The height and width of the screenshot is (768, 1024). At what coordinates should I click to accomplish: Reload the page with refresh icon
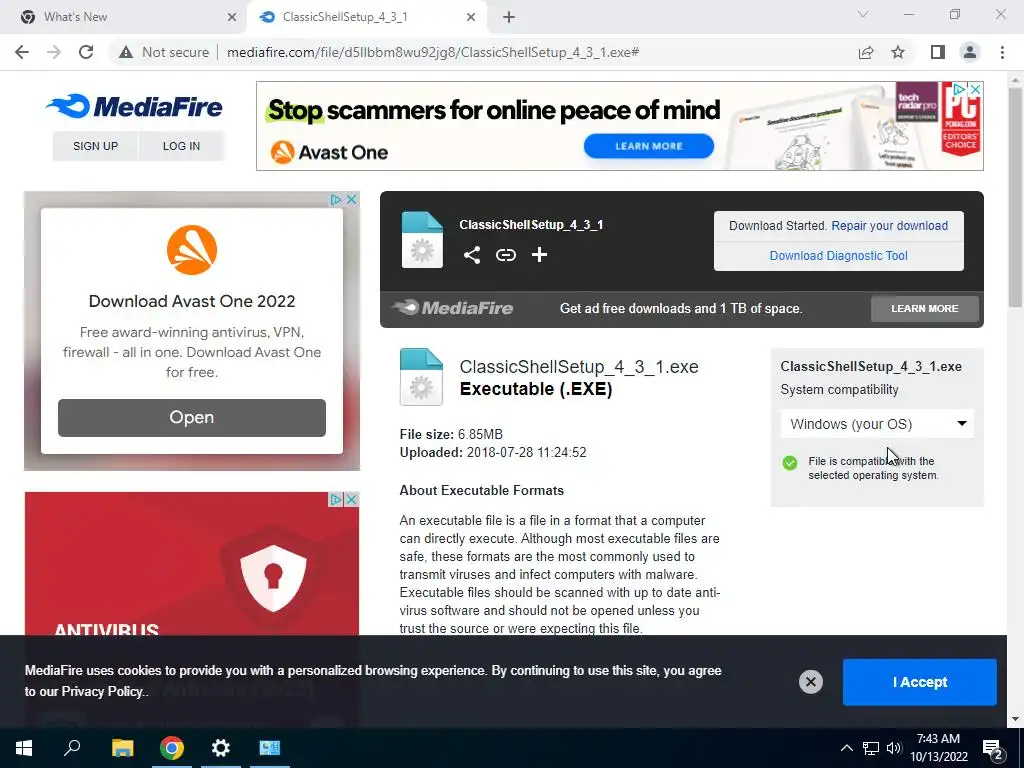[86, 52]
